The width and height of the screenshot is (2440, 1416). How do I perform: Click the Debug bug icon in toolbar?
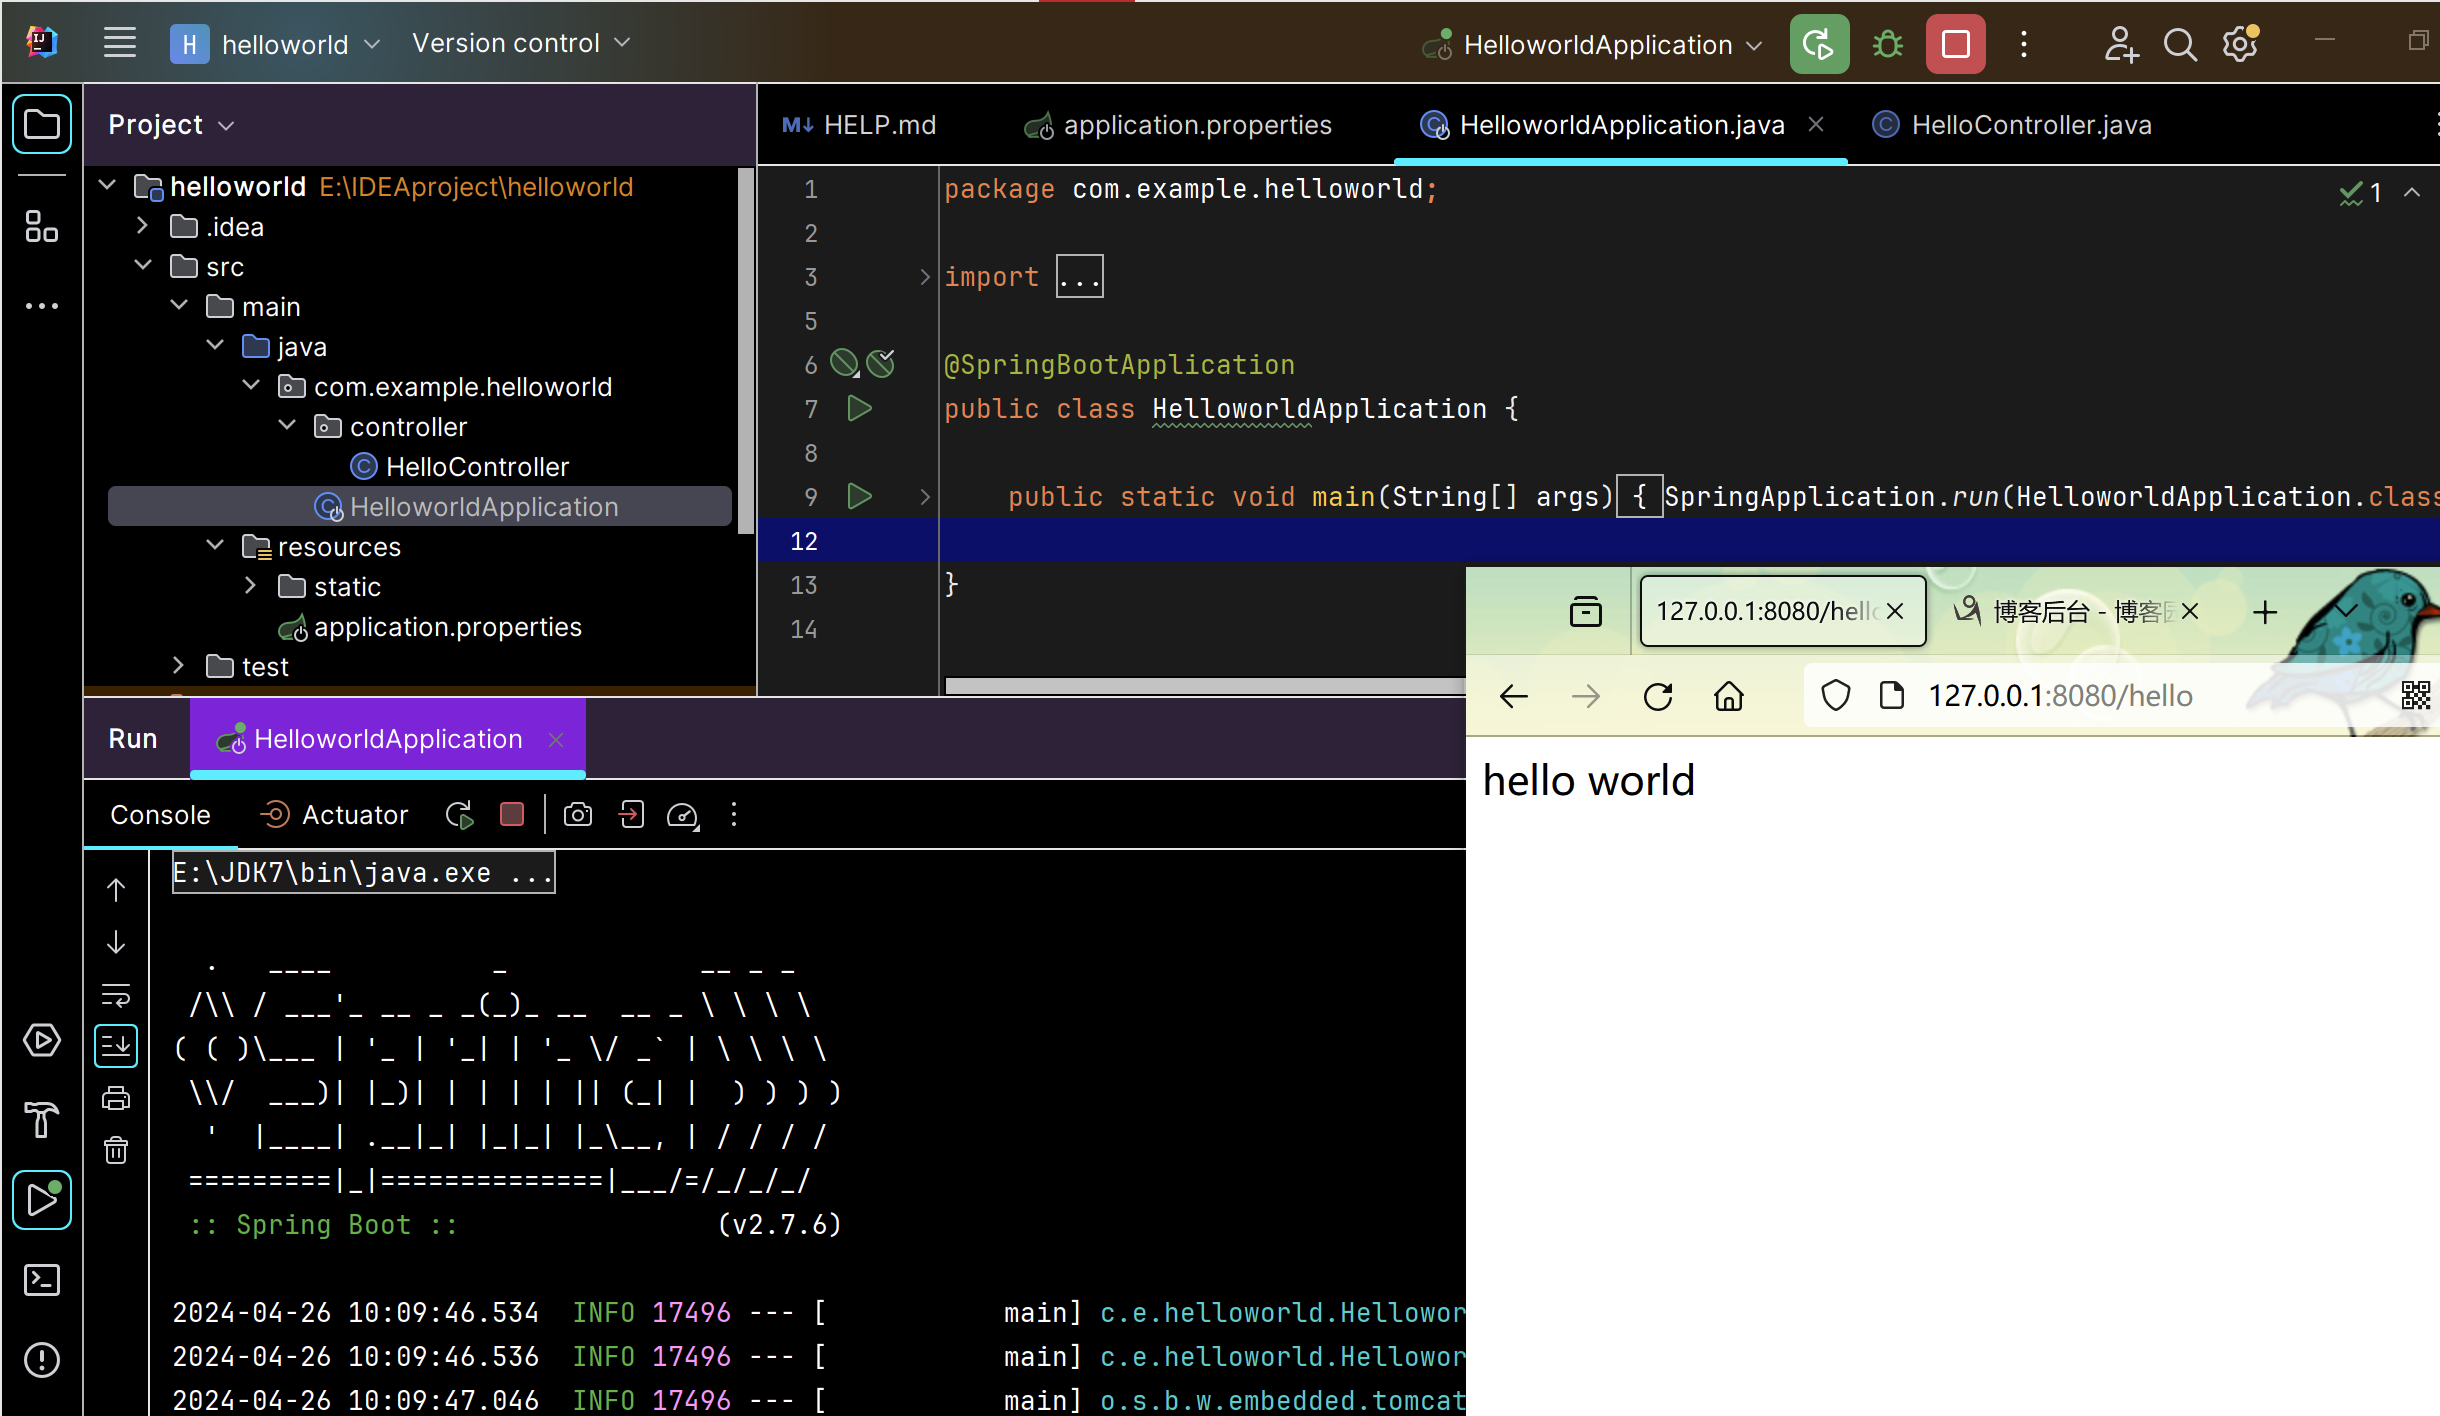point(1887,45)
